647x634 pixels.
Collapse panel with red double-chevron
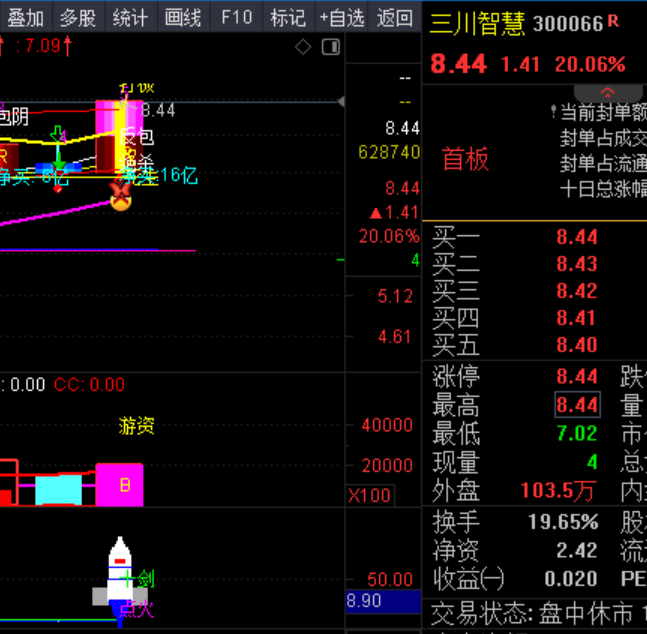608,93
